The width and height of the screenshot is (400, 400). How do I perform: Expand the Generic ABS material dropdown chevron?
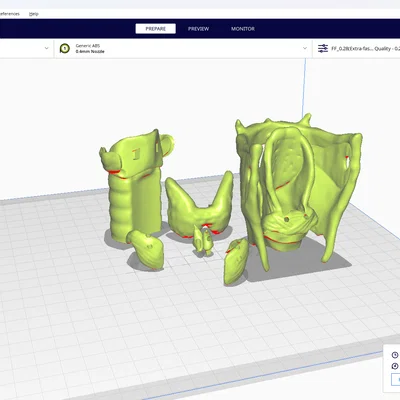pyautogui.click(x=305, y=48)
